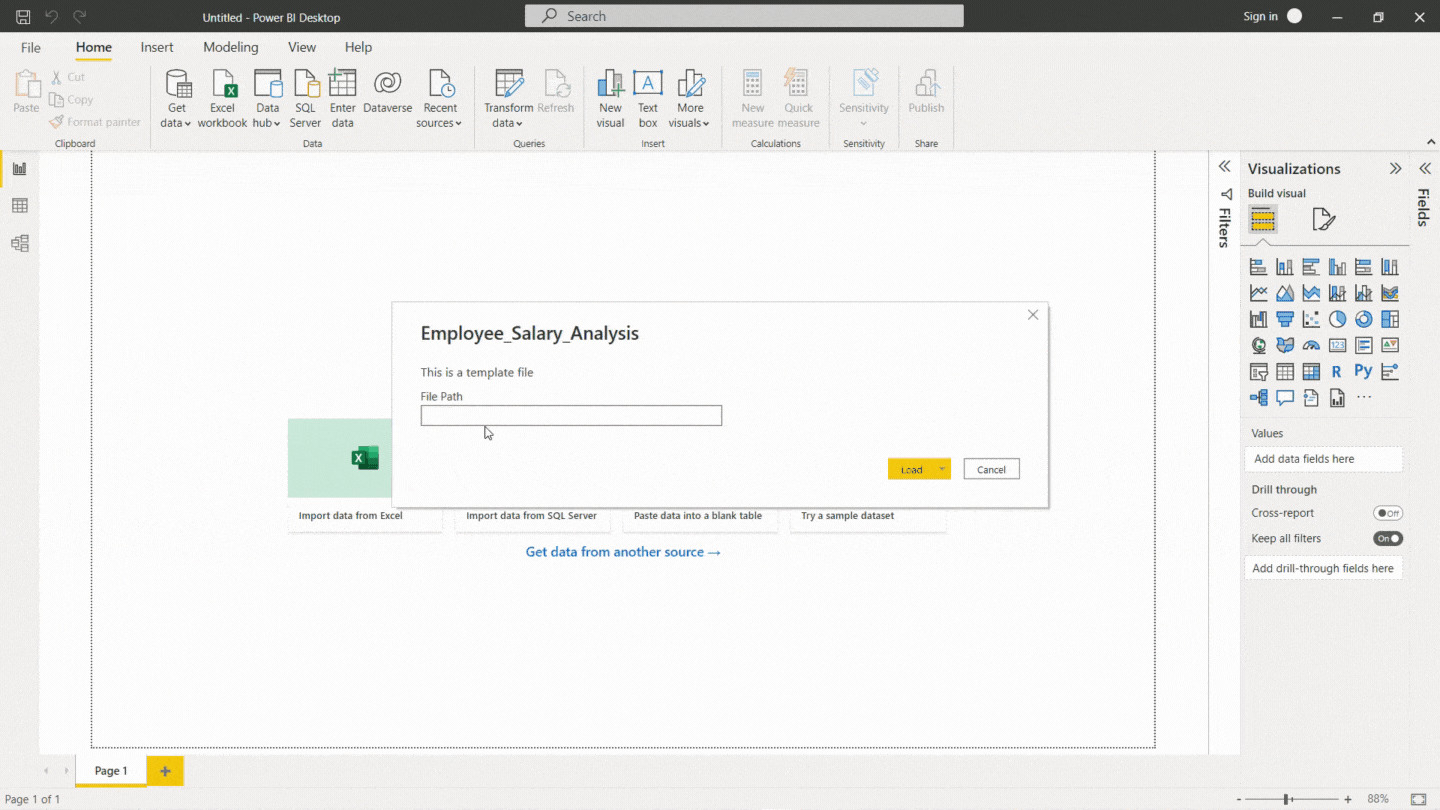Click Get data from another source link

tap(623, 551)
